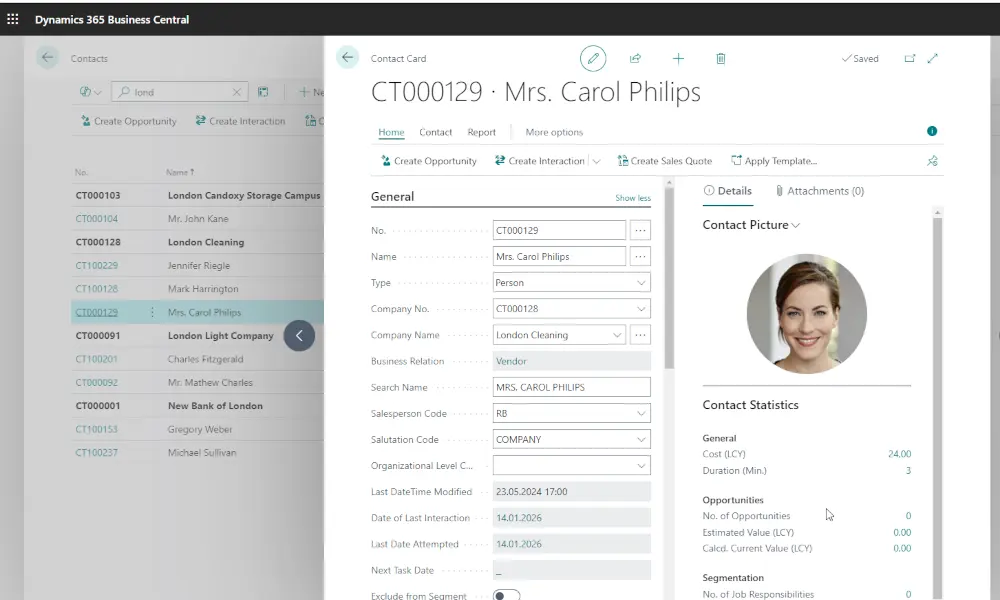The width and height of the screenshot is (1000, 600).
Task: Click the ellipsis beside No. field
Action: pyautogui.click(x=640, y=230)
